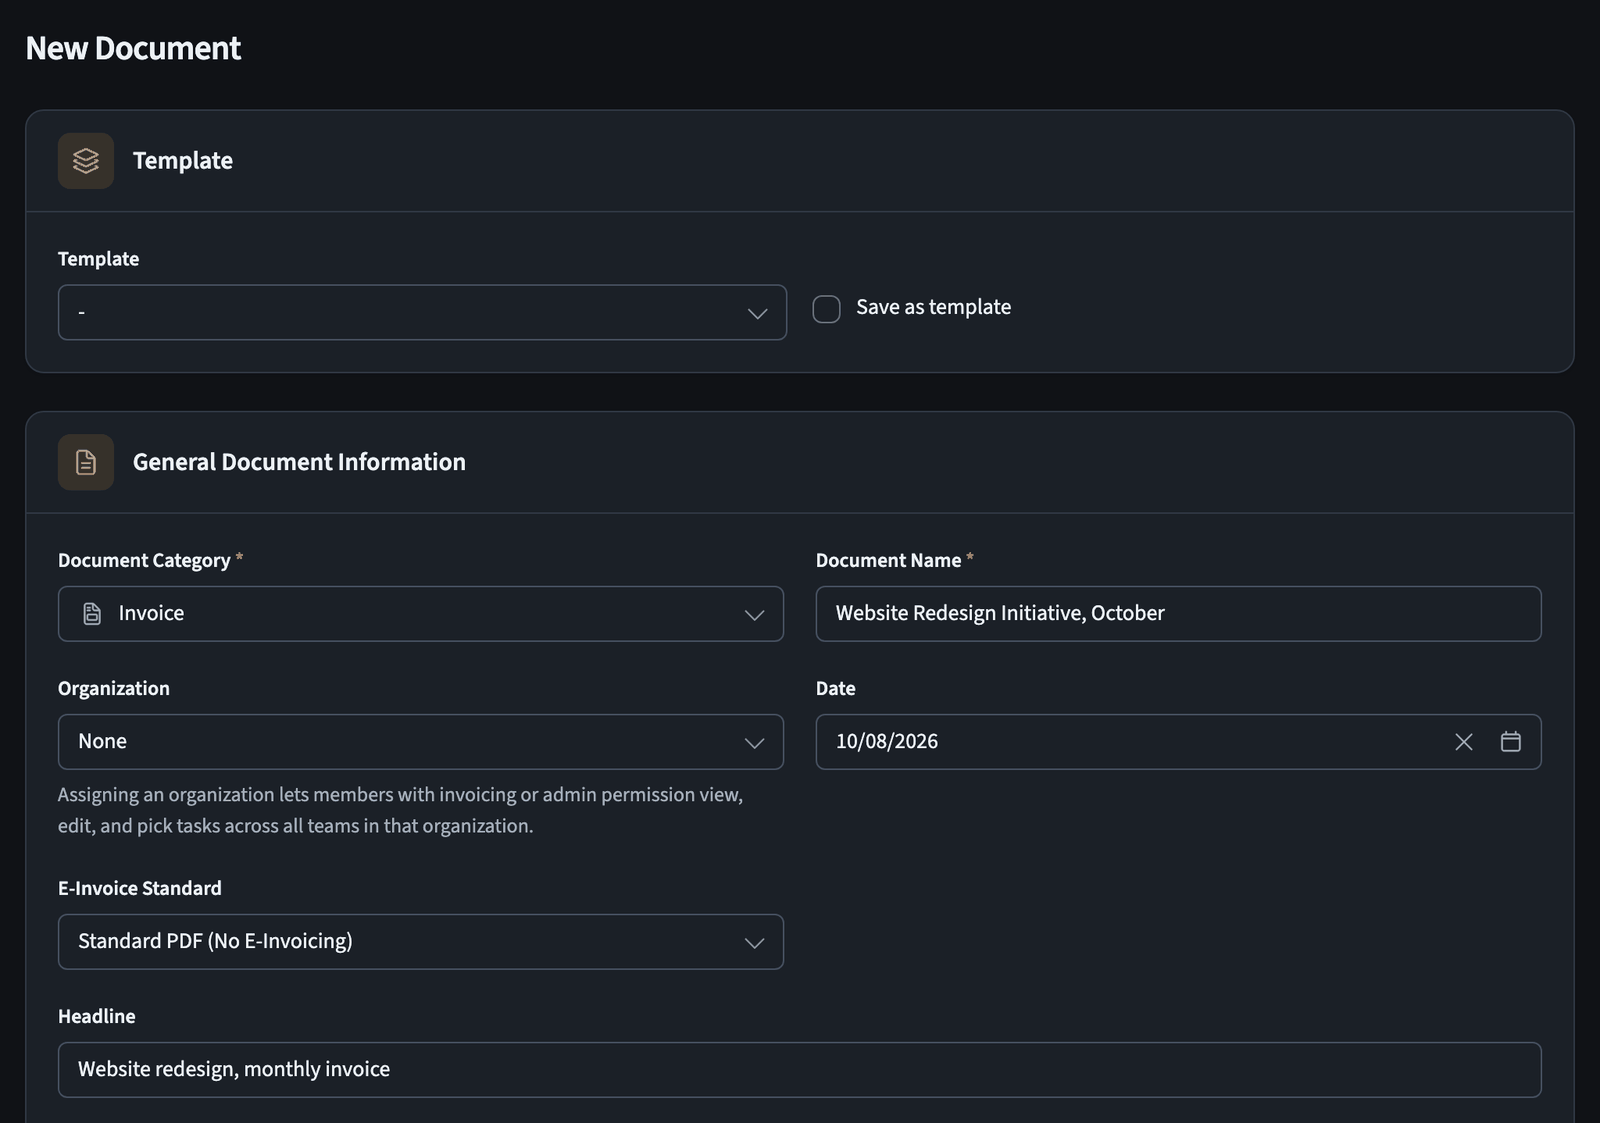Viewport: 1600px width, 1123px height.
Task: Open the E-Invoice Standard dropdown
Action: point(421,942)
